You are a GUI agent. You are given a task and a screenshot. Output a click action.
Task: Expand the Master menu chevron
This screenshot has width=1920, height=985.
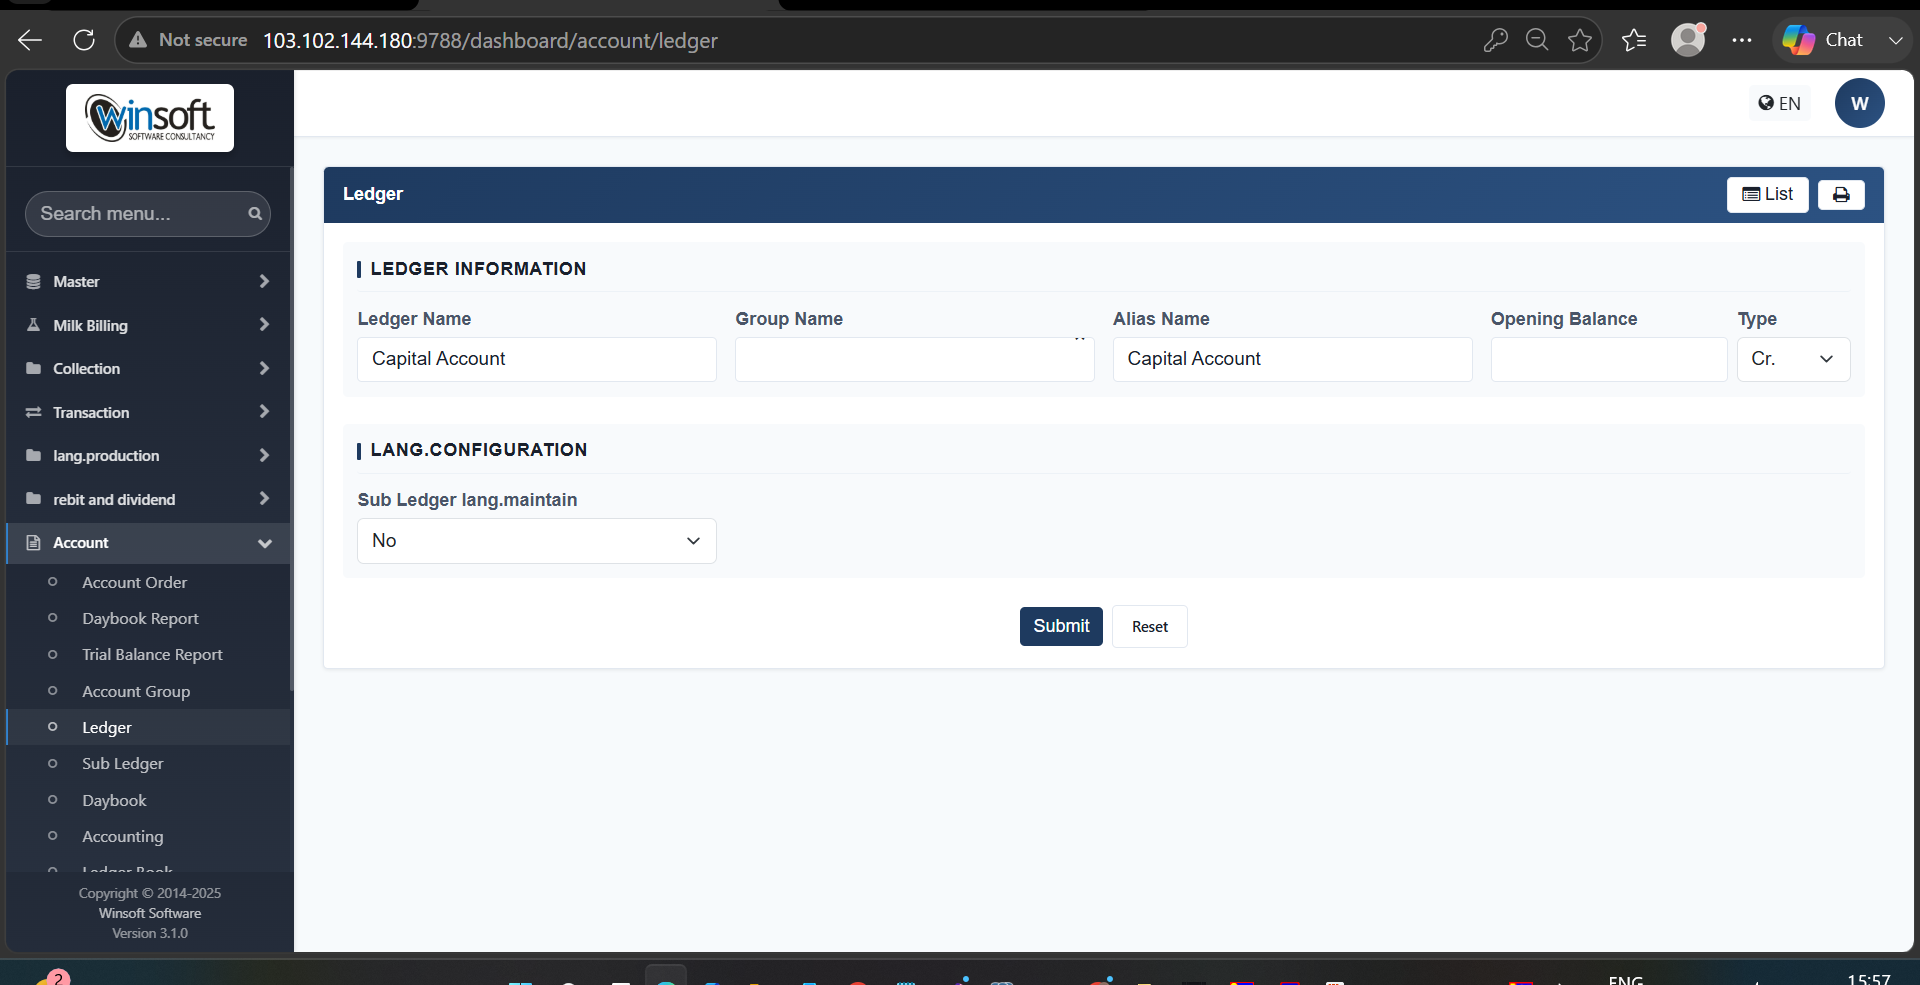(264, 282)
